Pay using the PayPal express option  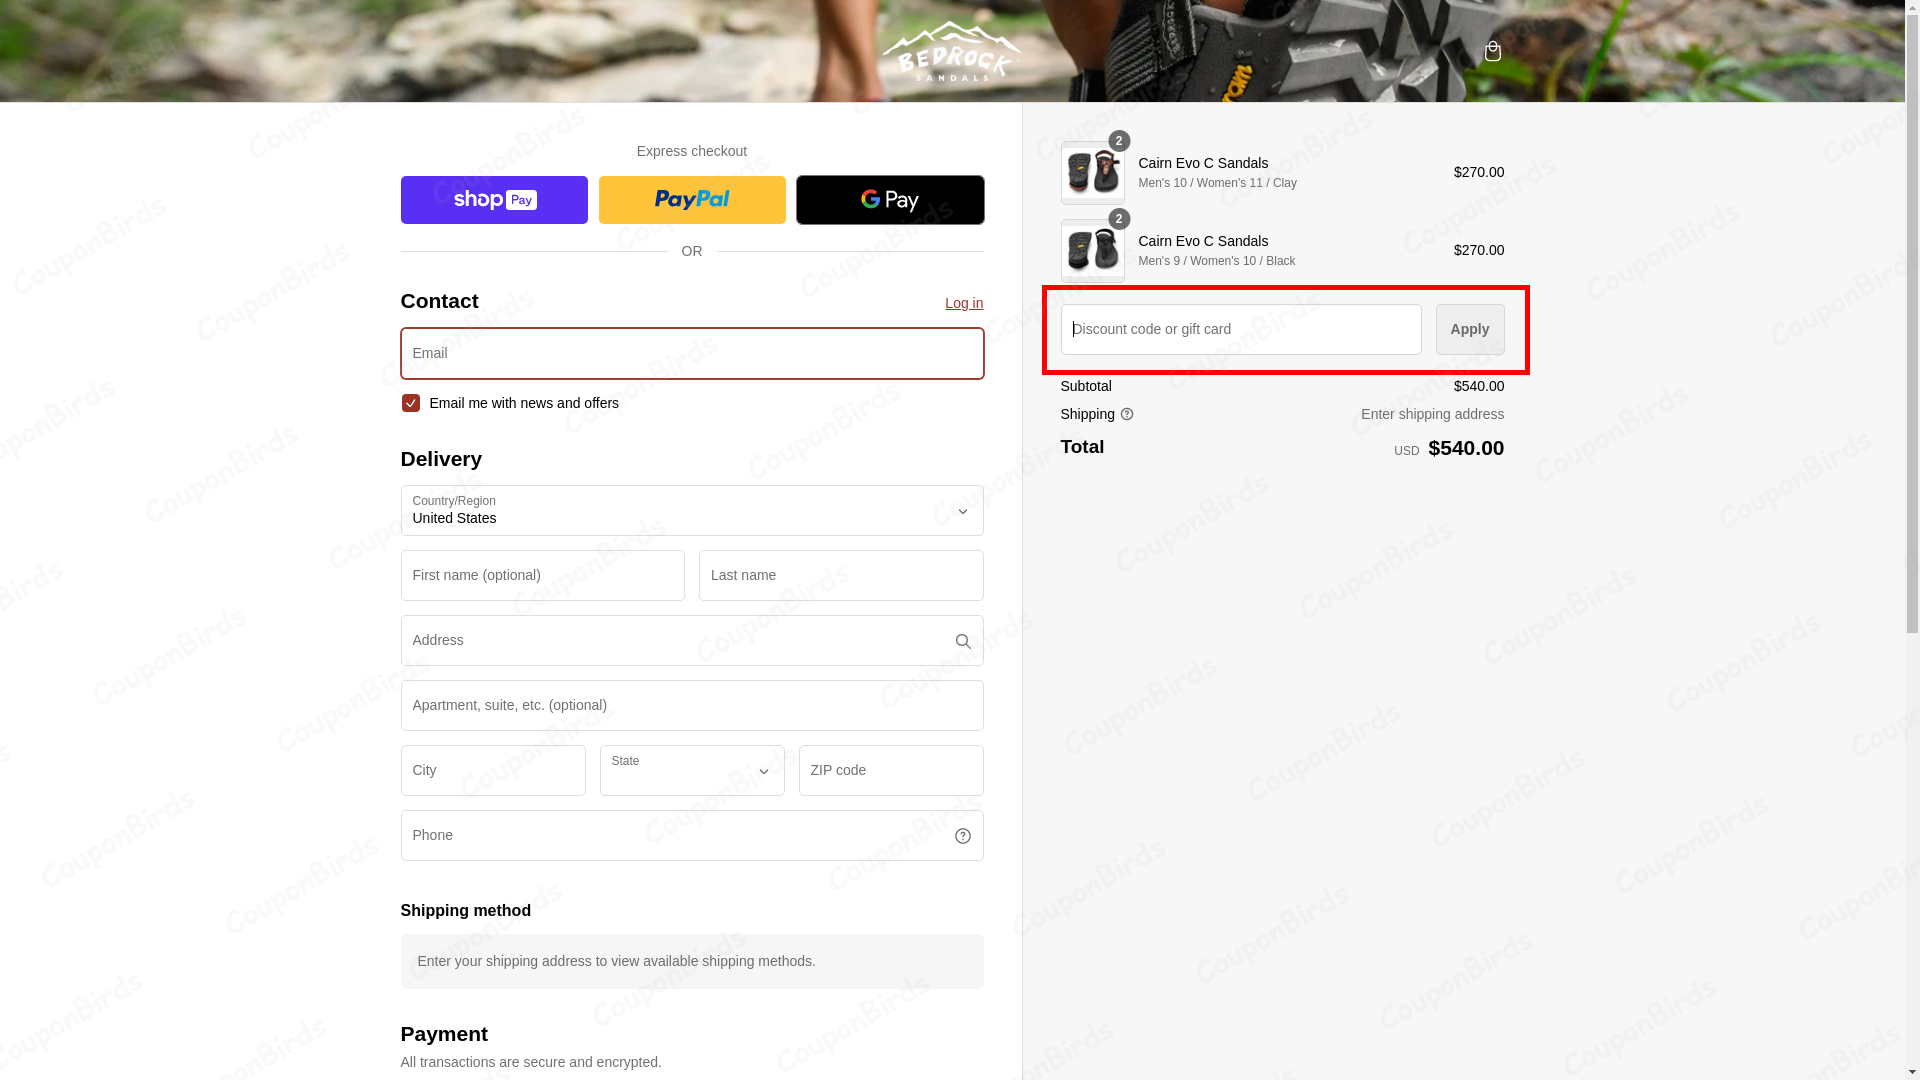691,199
